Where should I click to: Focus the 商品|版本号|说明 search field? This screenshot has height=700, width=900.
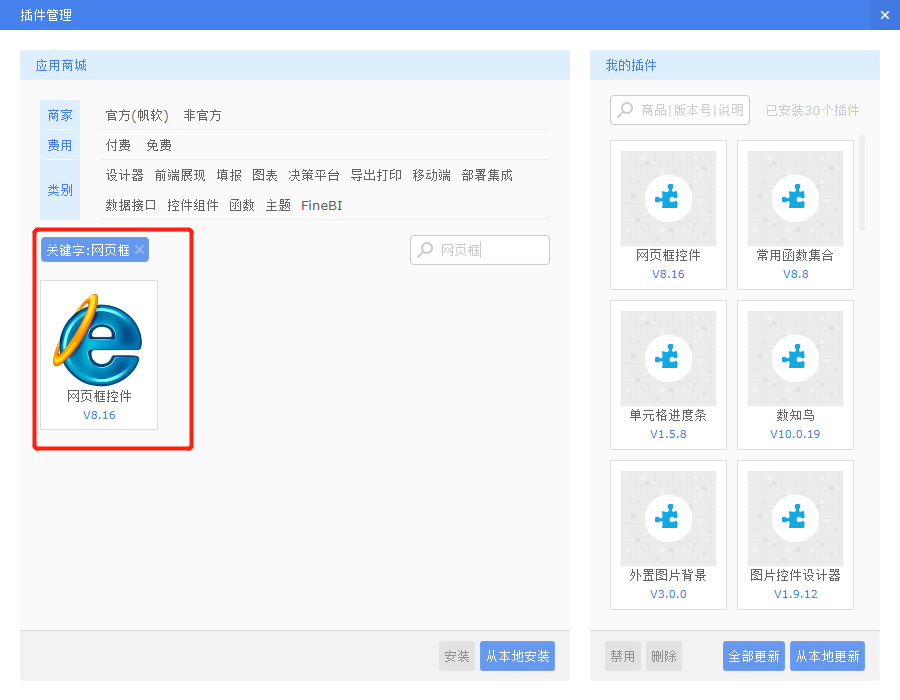click(680, 110)
